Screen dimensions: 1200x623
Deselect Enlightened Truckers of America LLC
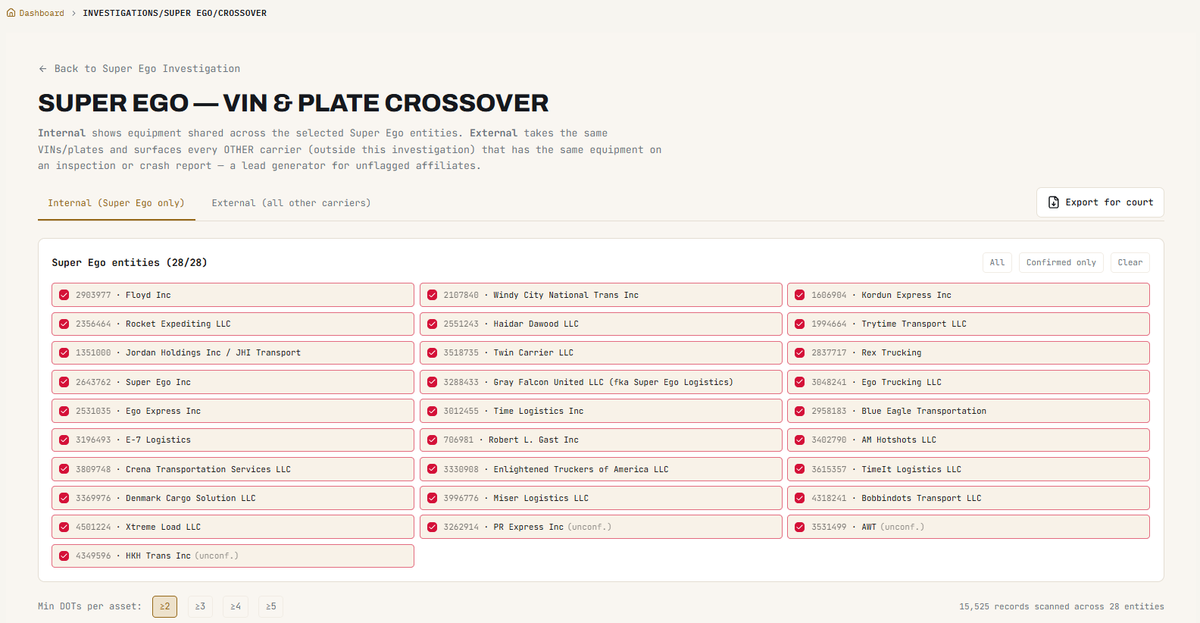pos(600,469)
